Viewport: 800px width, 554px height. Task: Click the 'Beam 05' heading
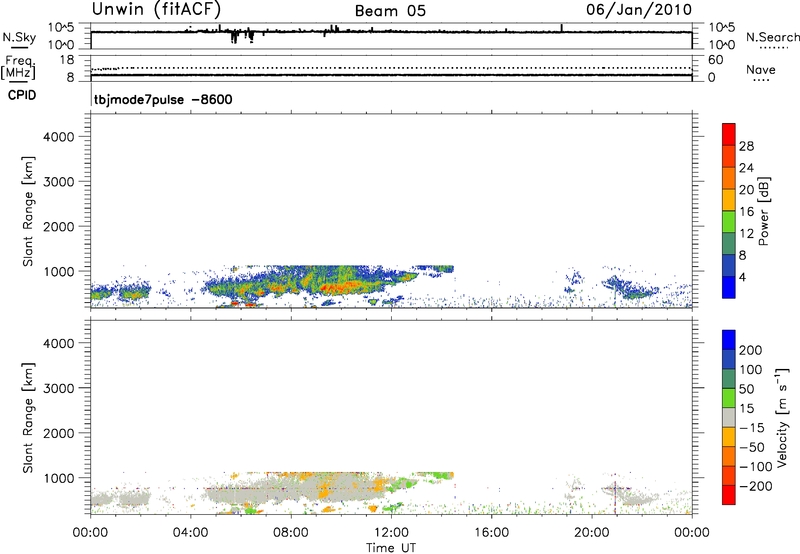tap(390, 11)
